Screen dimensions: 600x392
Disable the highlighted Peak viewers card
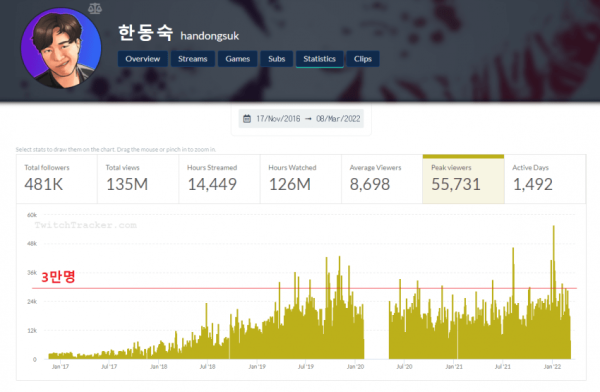coord(463,179)
